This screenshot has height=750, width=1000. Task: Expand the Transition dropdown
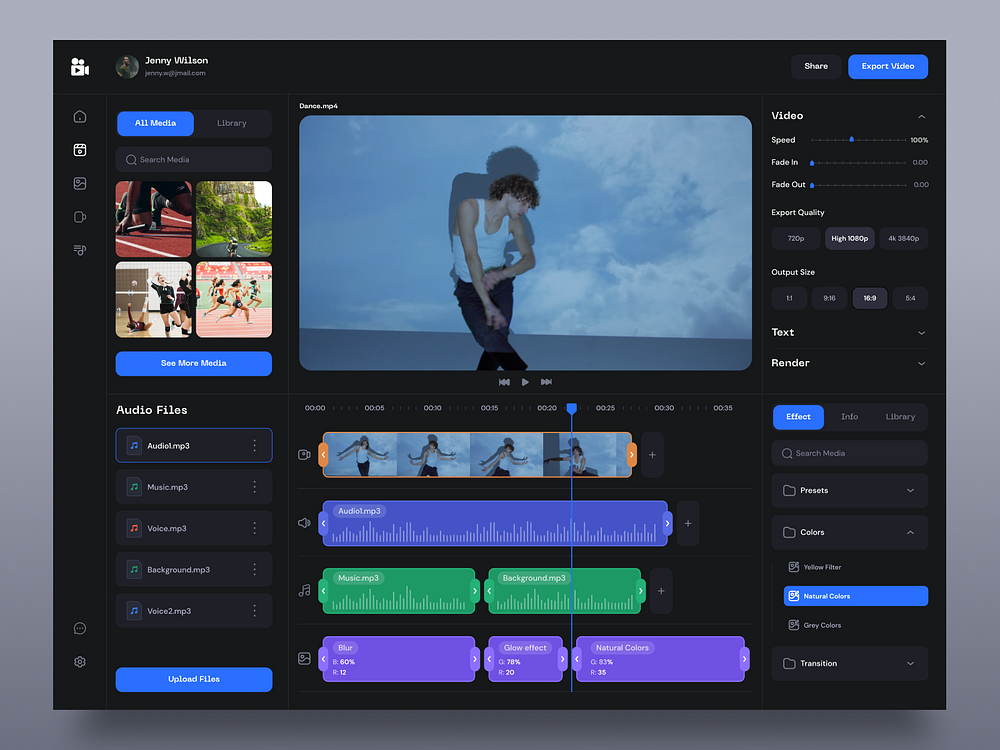pyautogui.click(x=848, y=663)
